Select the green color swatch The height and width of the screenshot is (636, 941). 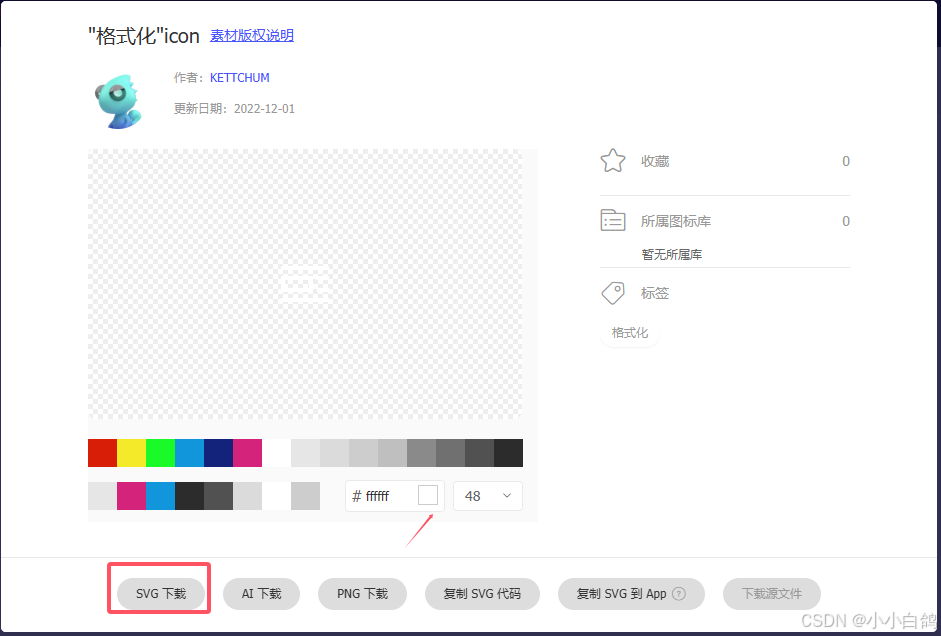pyautogui.click(x=160, y=453)
